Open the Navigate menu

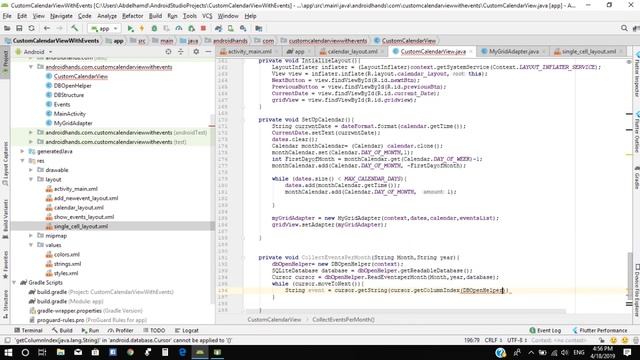coord(61,16)
